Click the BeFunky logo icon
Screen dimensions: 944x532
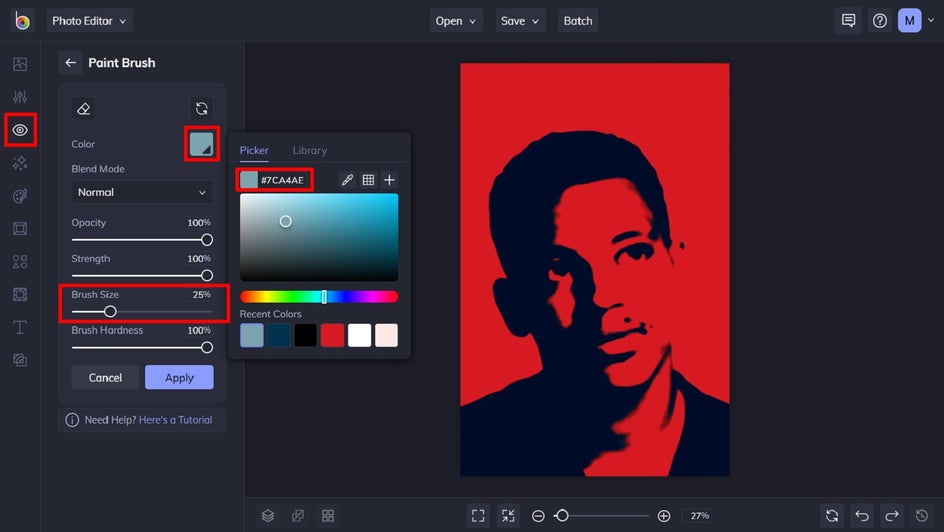pos(22,21)
